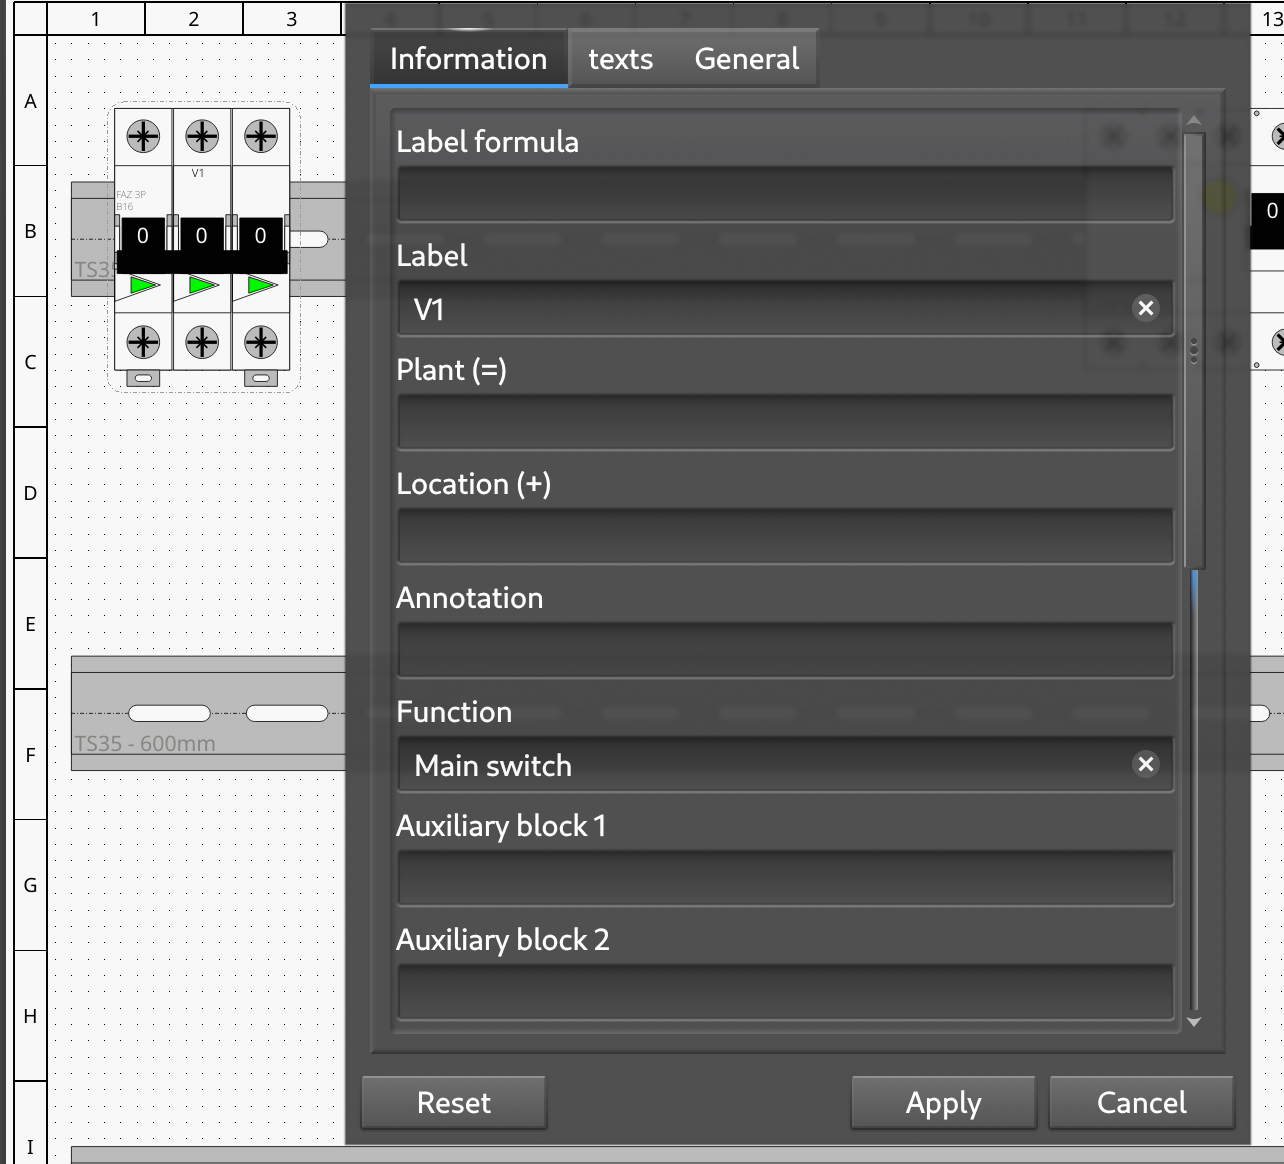Image resolution: width=1284 pixels, height=1164 pixels.
Task: Click the first green arrow on the breaker
Action: [144, 286]
